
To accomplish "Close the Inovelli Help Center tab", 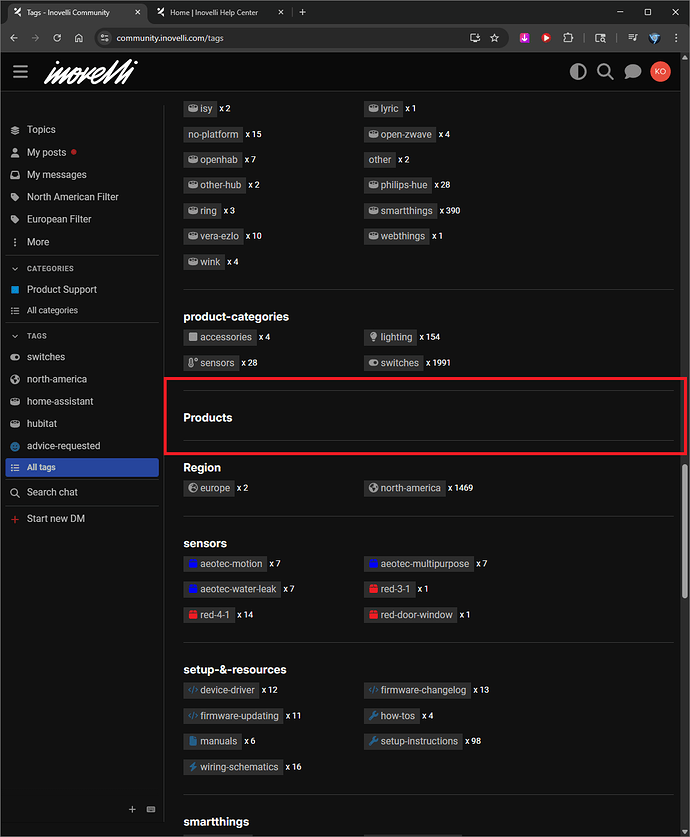I will (x=281, y=12).
